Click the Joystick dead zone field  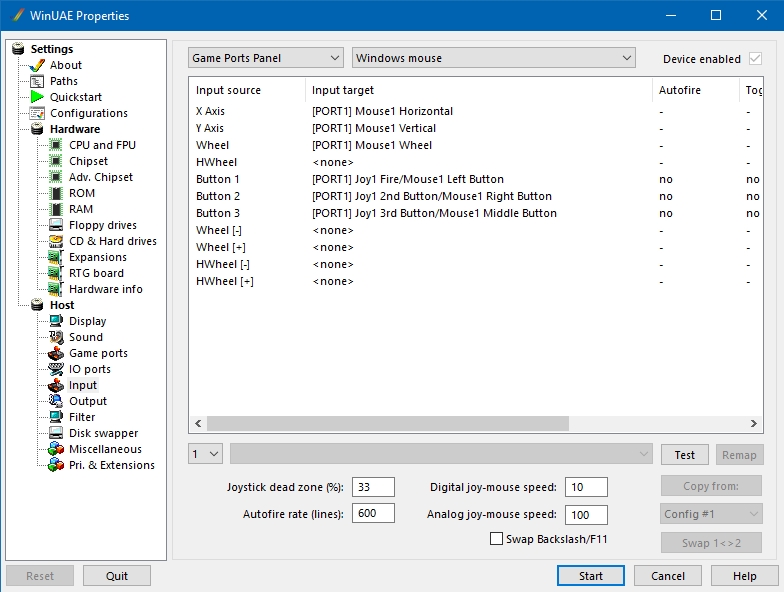coord(373,487)
